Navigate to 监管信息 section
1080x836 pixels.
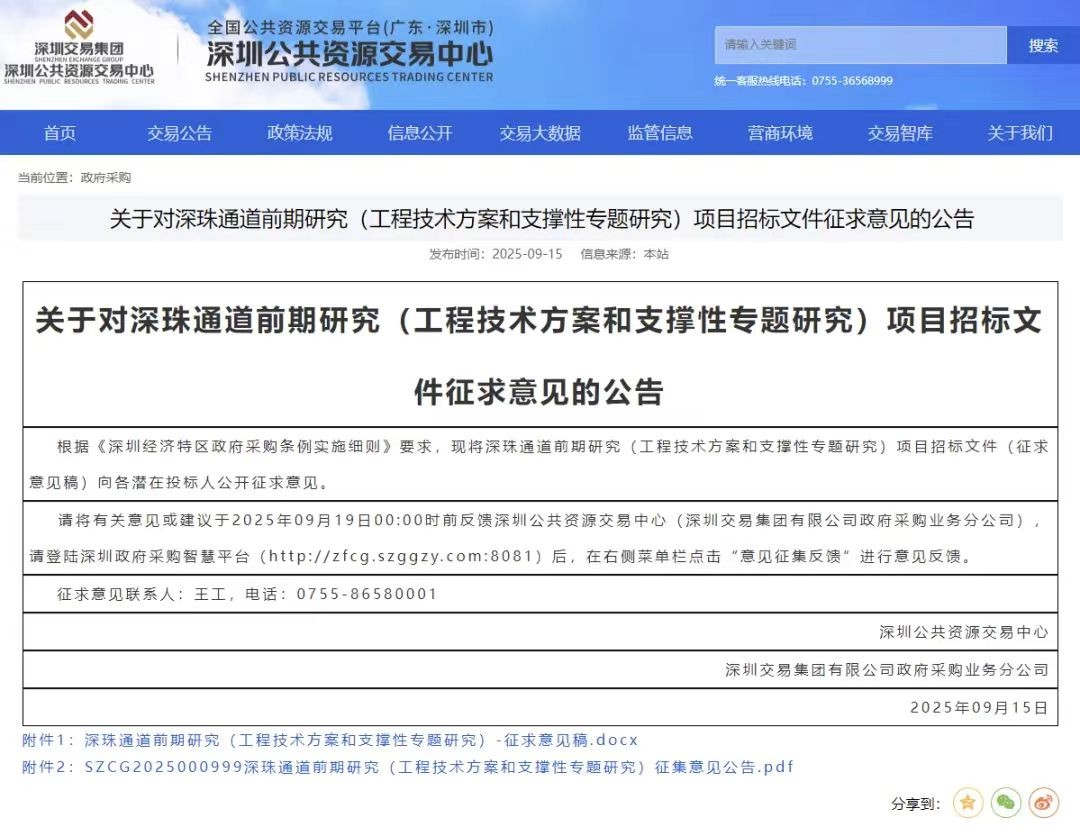660,133
